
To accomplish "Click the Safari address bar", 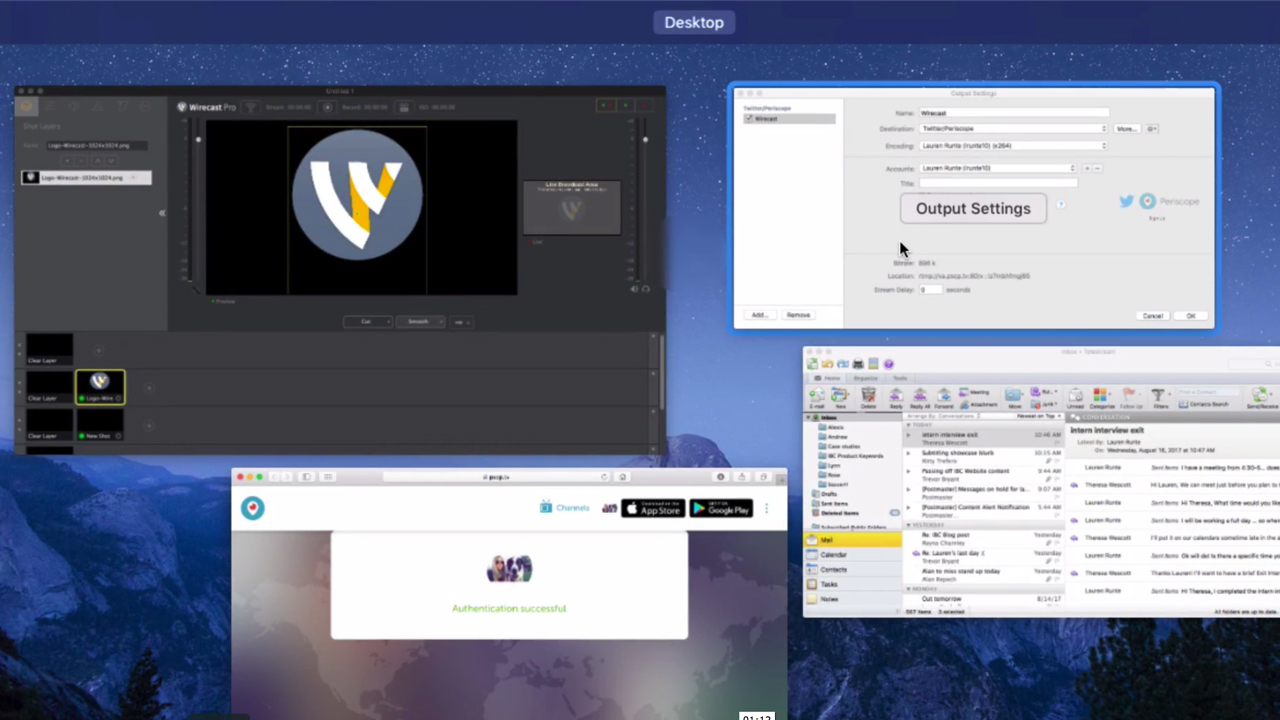I will (497, 477).
